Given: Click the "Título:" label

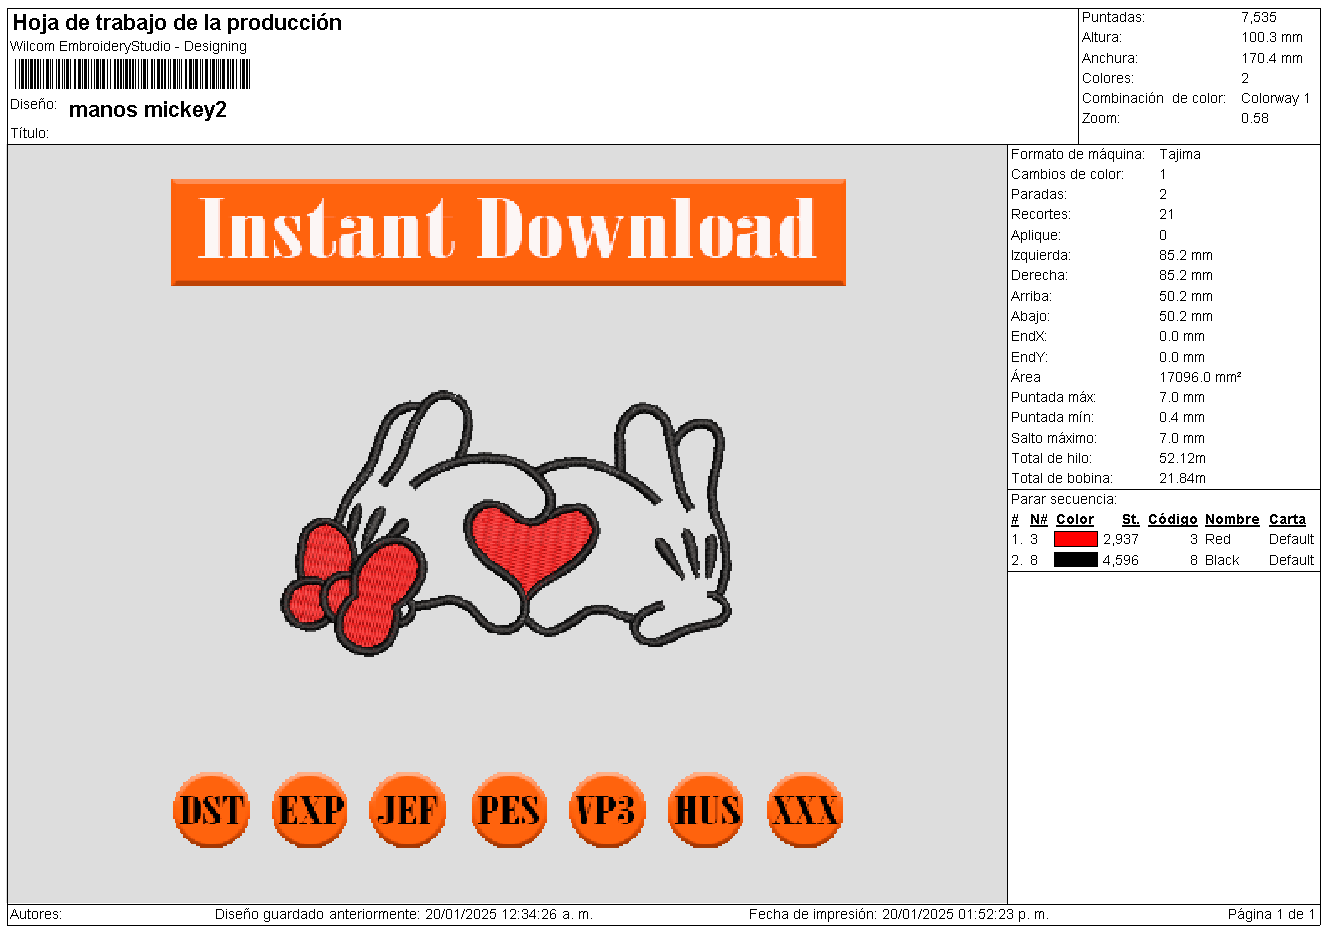Looking at the screenshot, I should 30,133.
